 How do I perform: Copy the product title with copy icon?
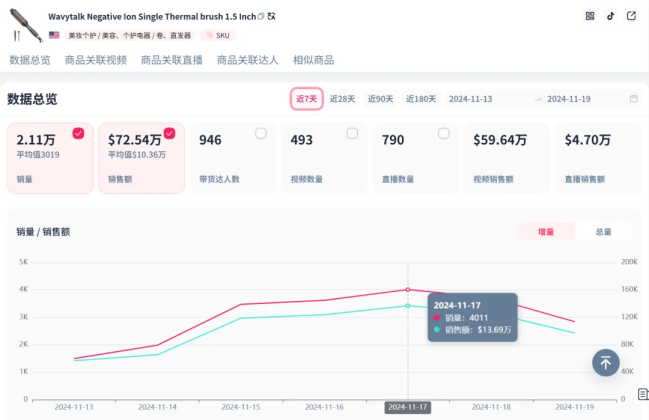click(261, 17)
